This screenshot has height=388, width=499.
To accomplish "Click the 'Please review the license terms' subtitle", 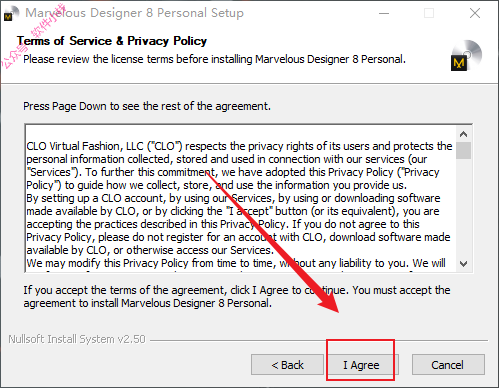I will (x=214, y=59).
